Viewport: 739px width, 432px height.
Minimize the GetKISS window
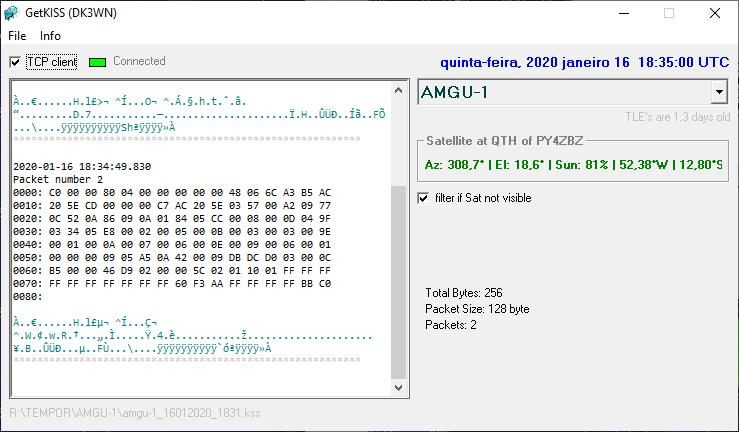624,13
